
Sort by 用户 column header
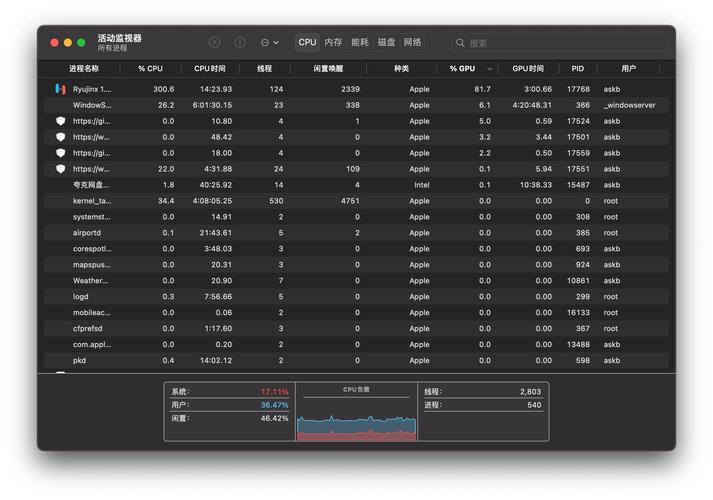(628, 69)
